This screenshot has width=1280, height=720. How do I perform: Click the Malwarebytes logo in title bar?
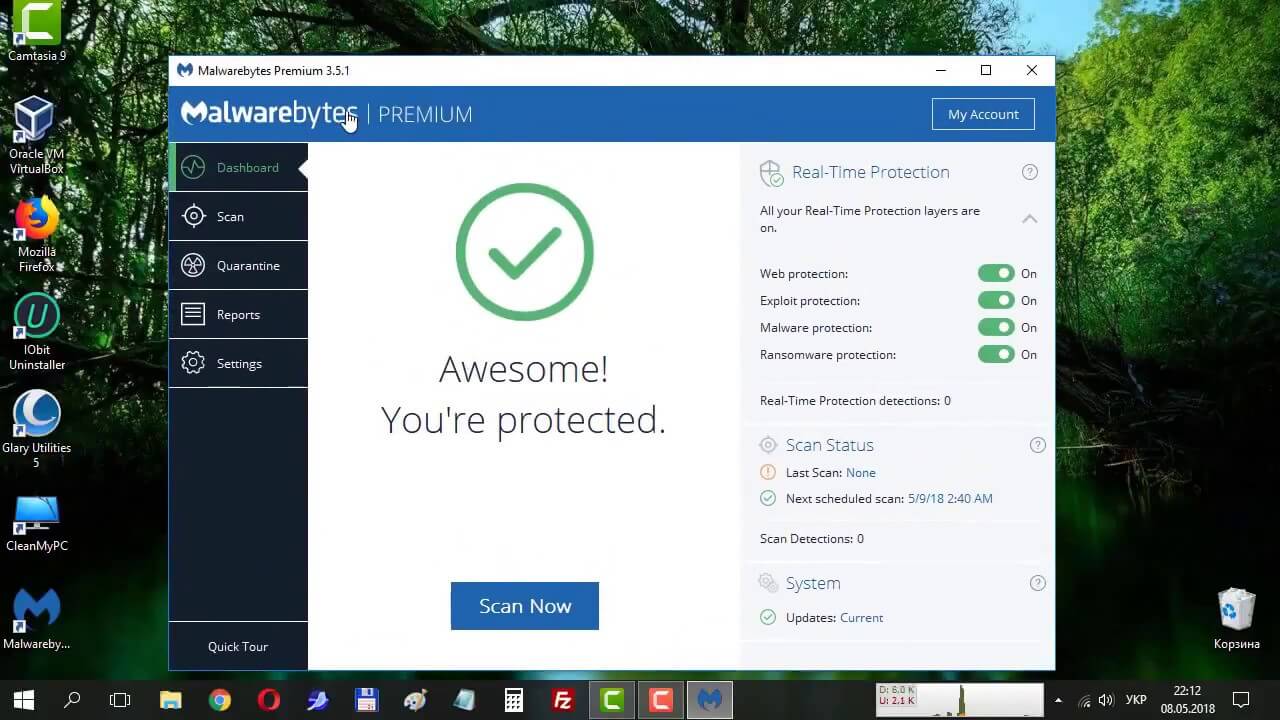pos(184,70)
